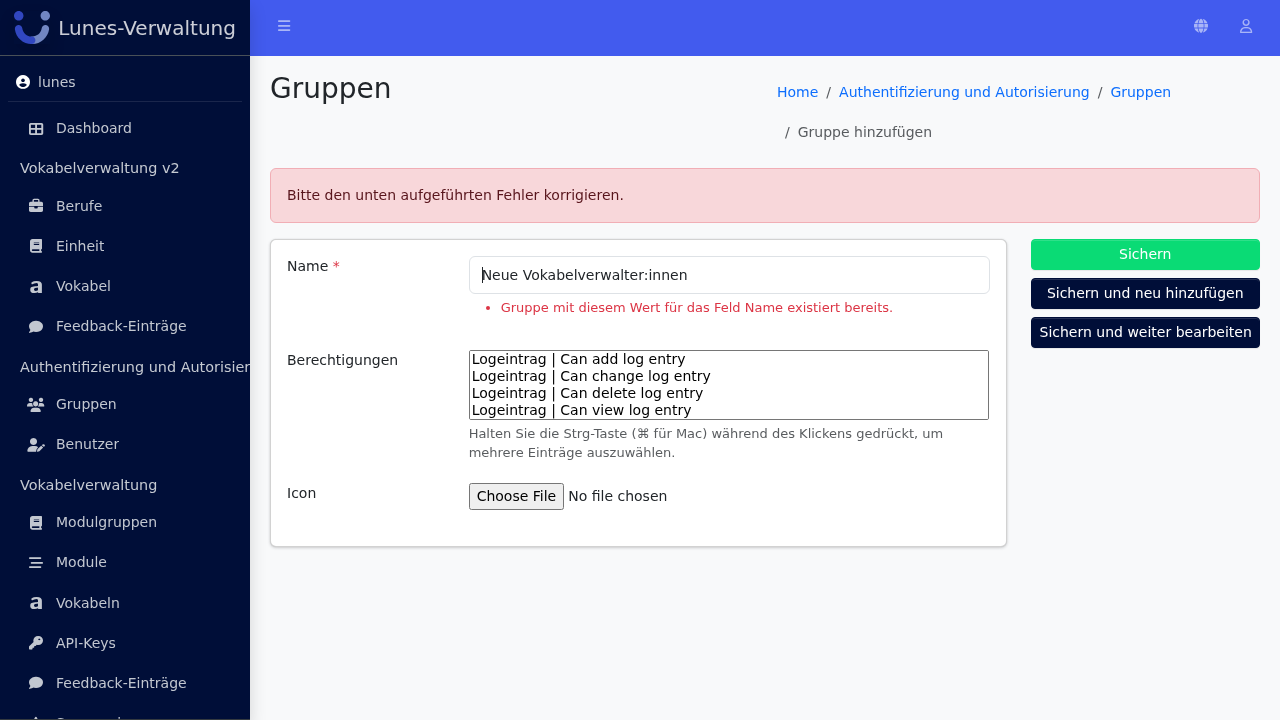
Task: Open Module in the sidebar
Action: (x=125, y=562)
